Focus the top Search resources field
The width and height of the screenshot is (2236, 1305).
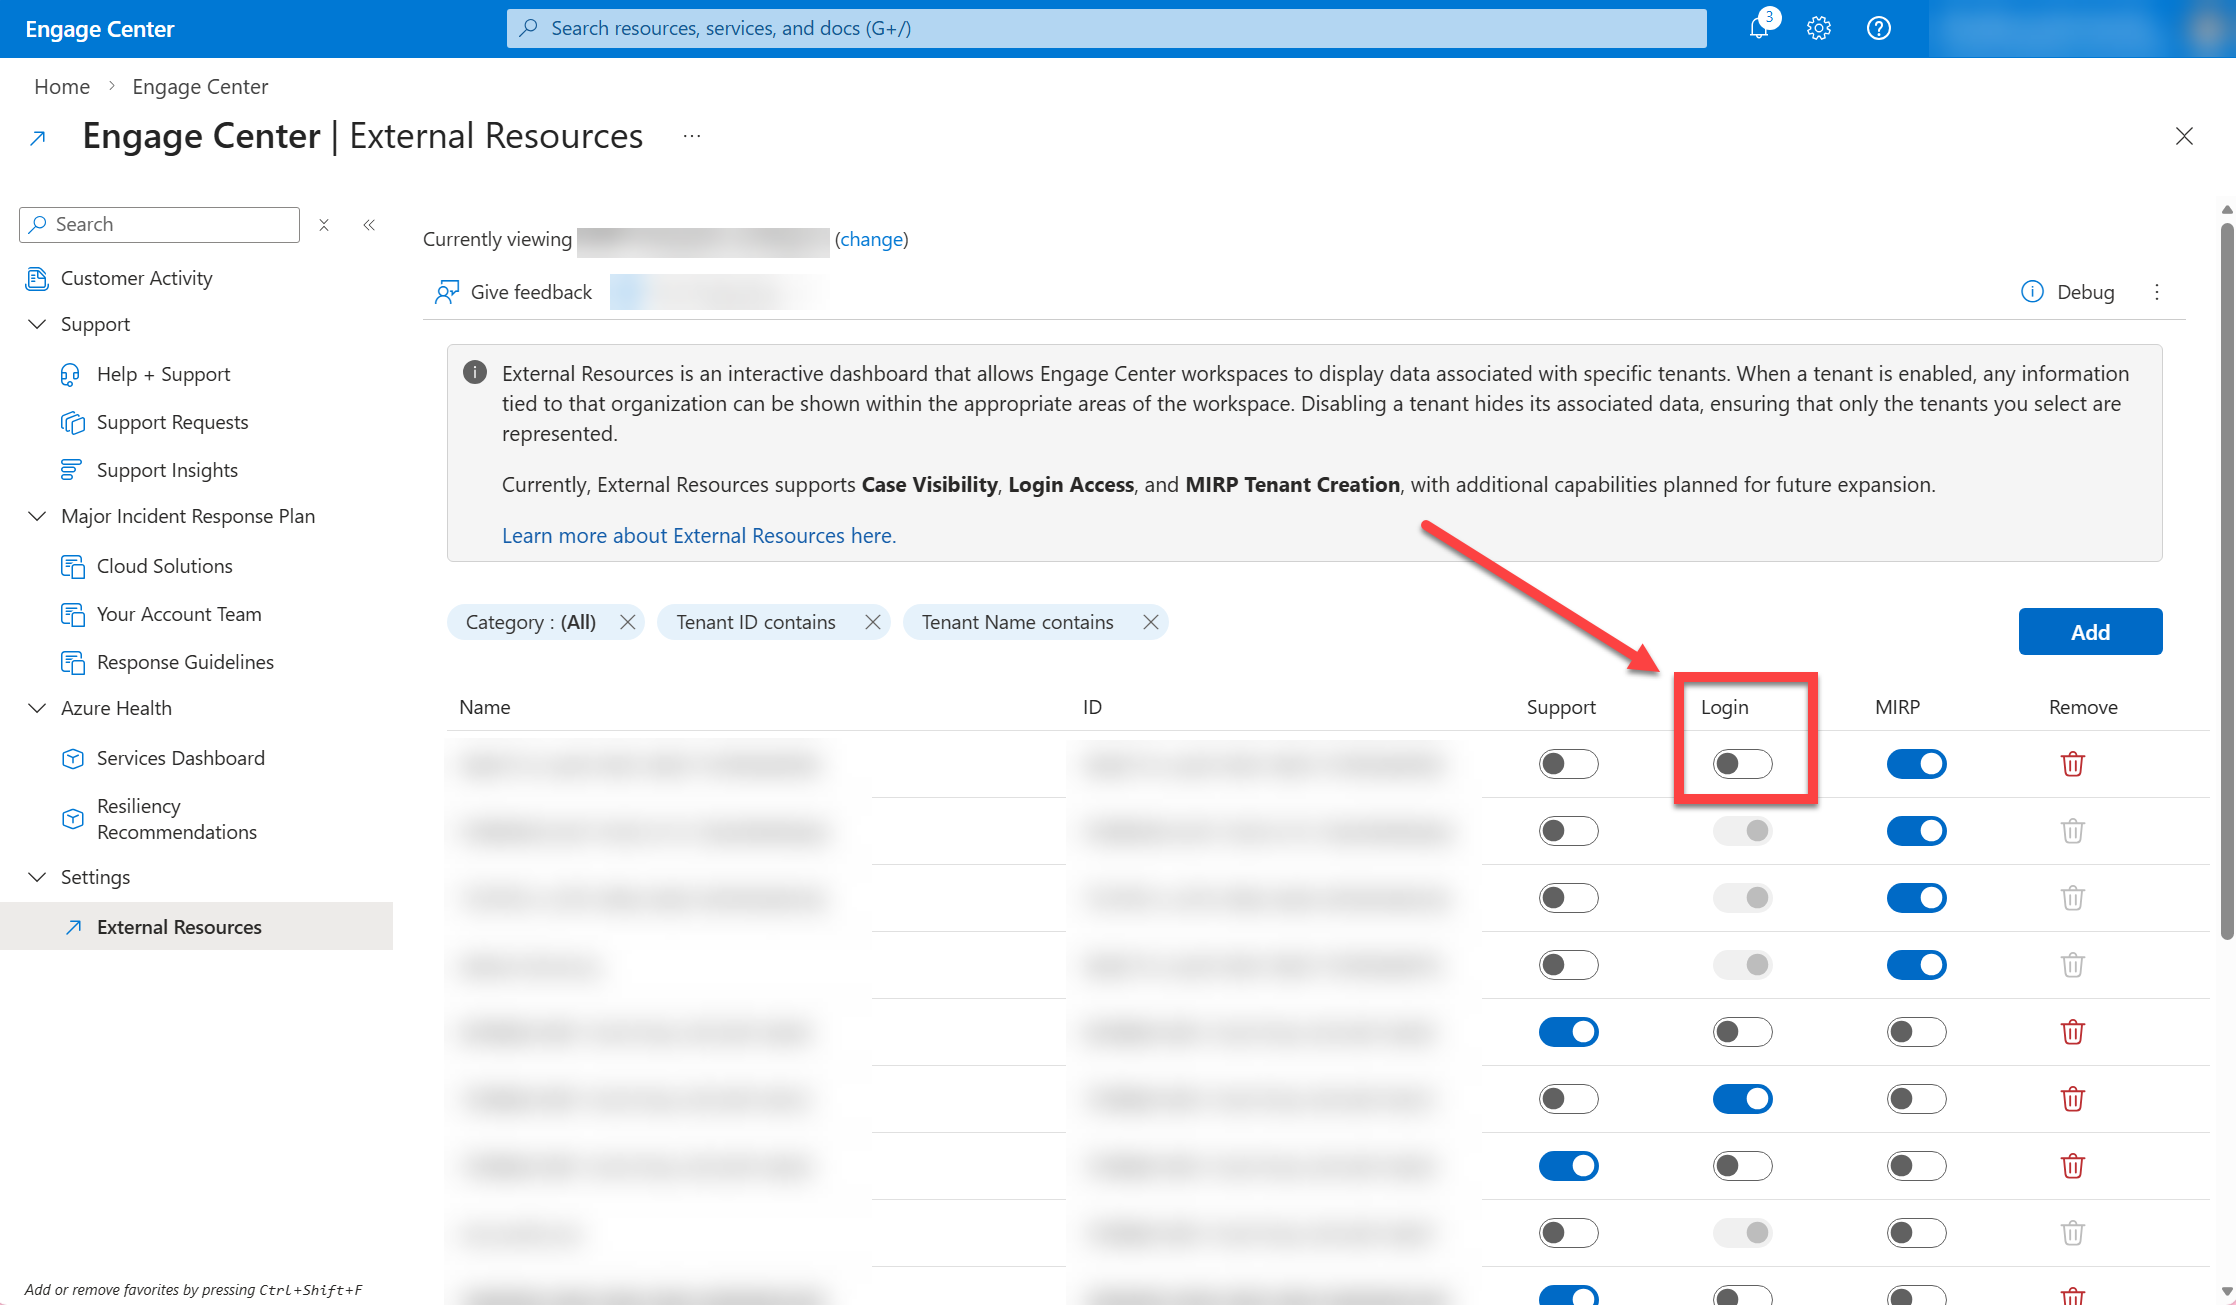pos(1107,28)
